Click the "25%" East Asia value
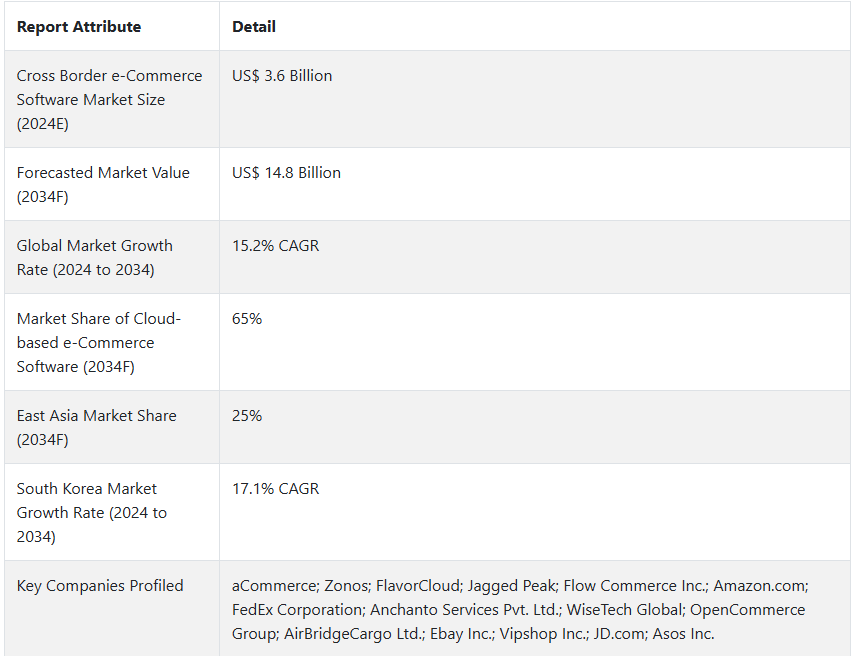 tap(247, 416)
